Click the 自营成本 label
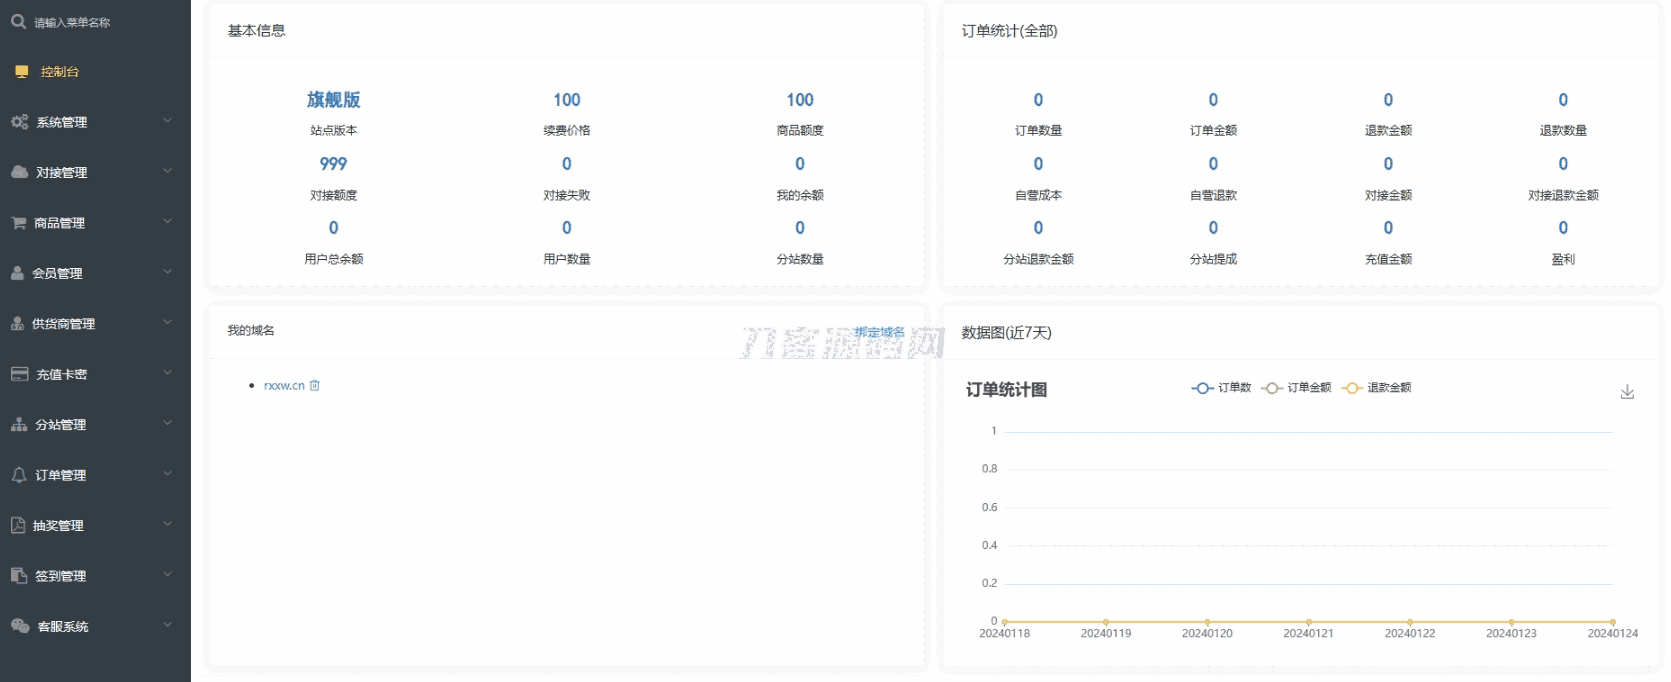 (x=1038, y=195)
